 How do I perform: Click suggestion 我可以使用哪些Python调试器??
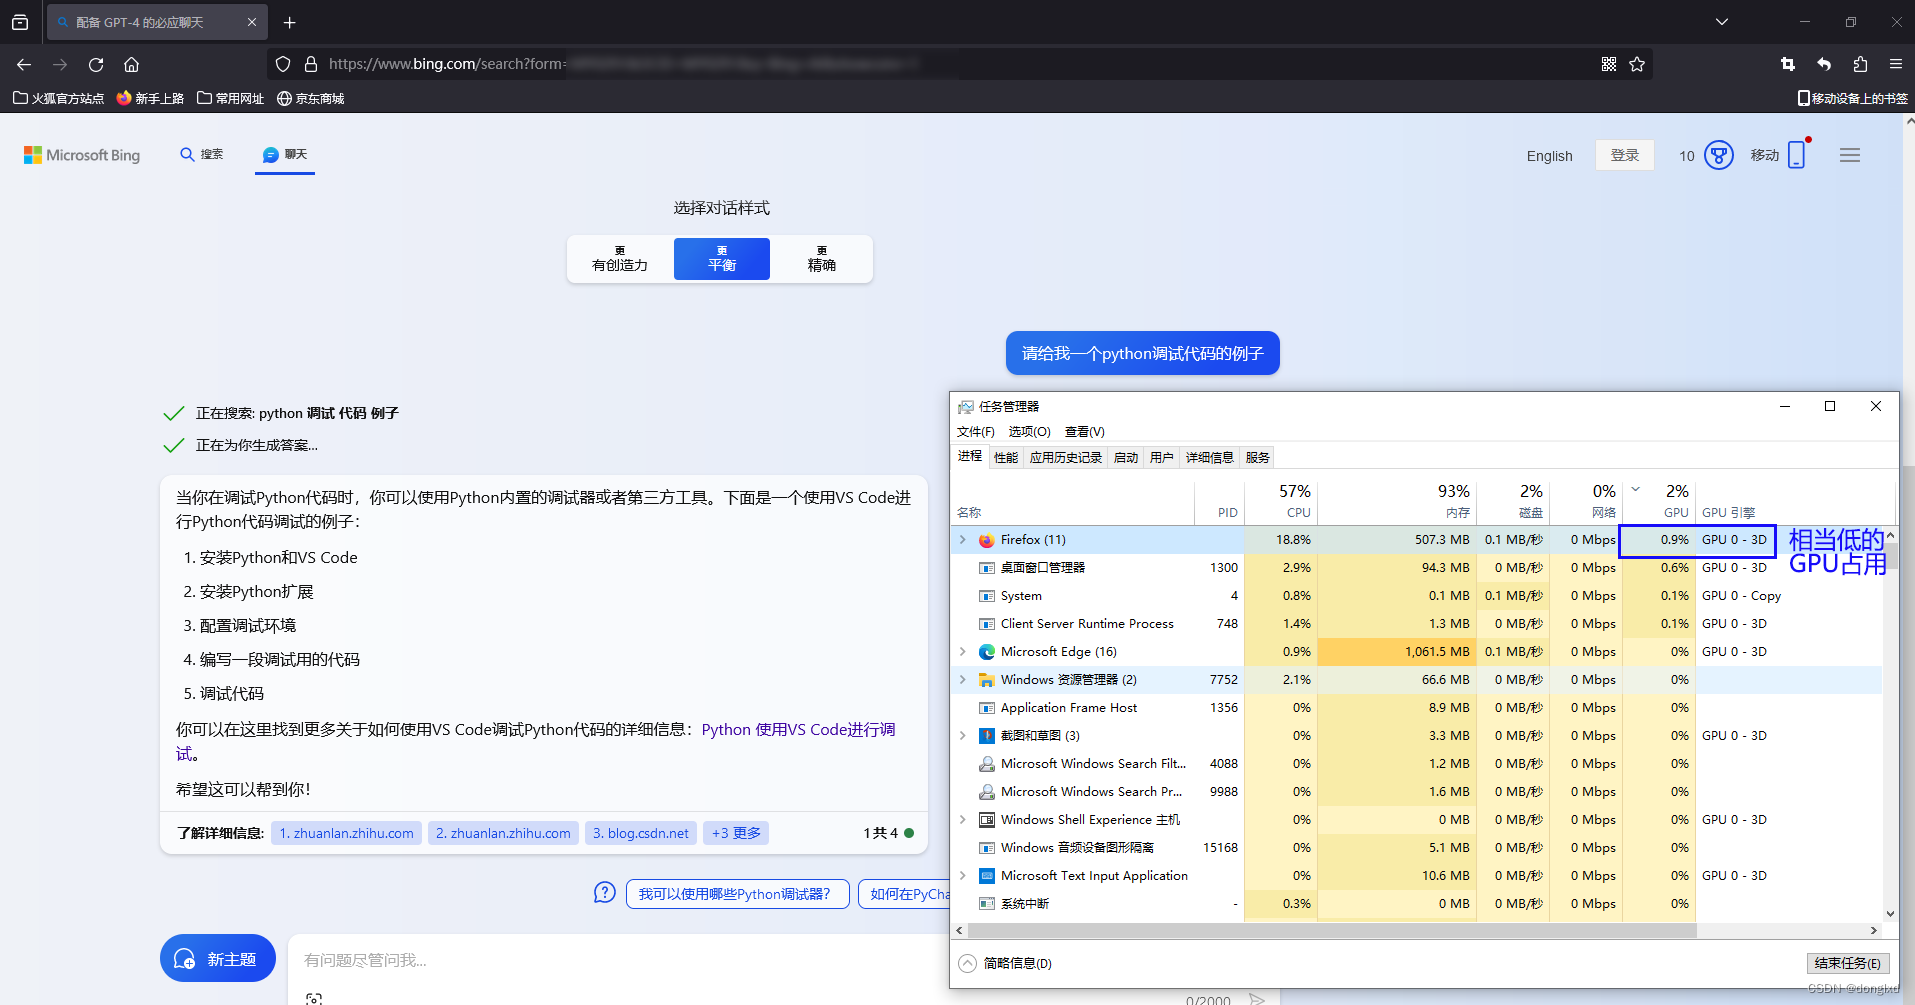coord(737,894)
